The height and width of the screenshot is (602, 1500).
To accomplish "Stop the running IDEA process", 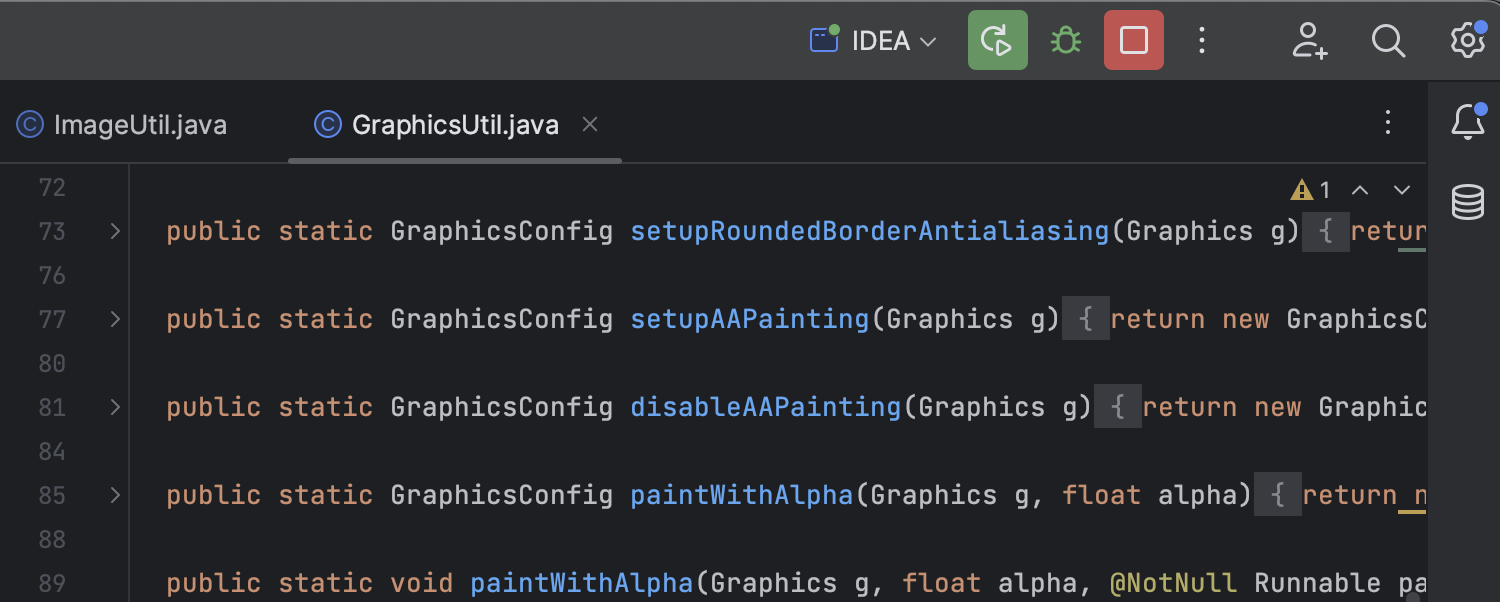I will [x=1134, y=40].
